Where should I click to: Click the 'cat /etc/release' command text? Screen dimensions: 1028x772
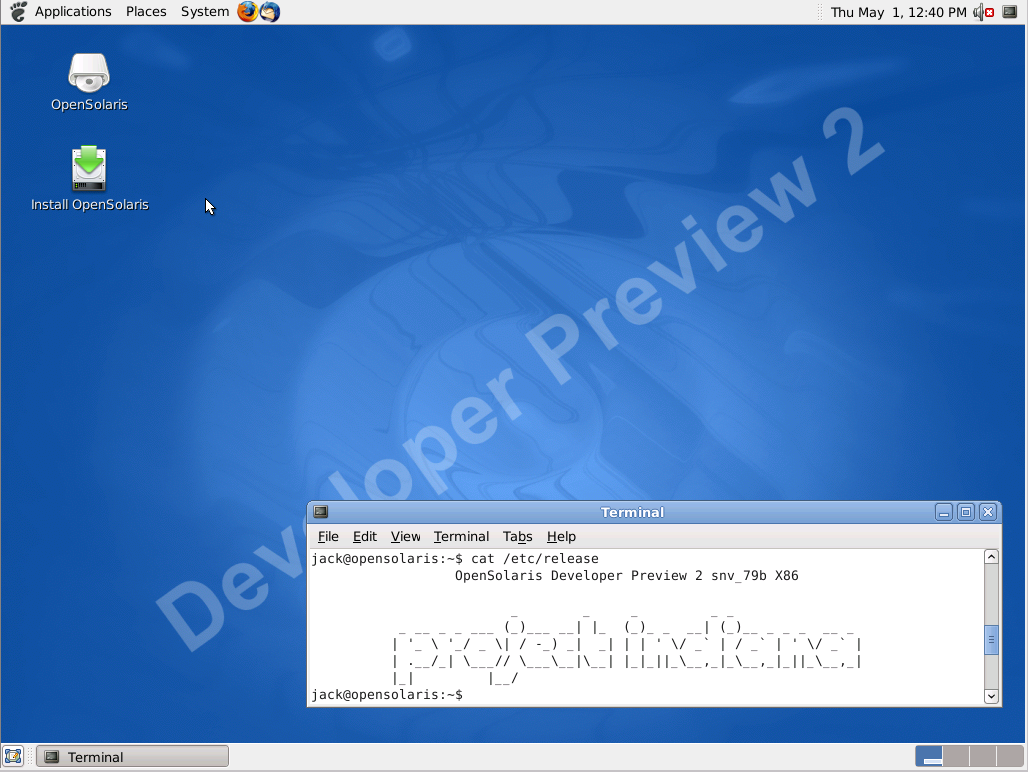click(534, 558)
